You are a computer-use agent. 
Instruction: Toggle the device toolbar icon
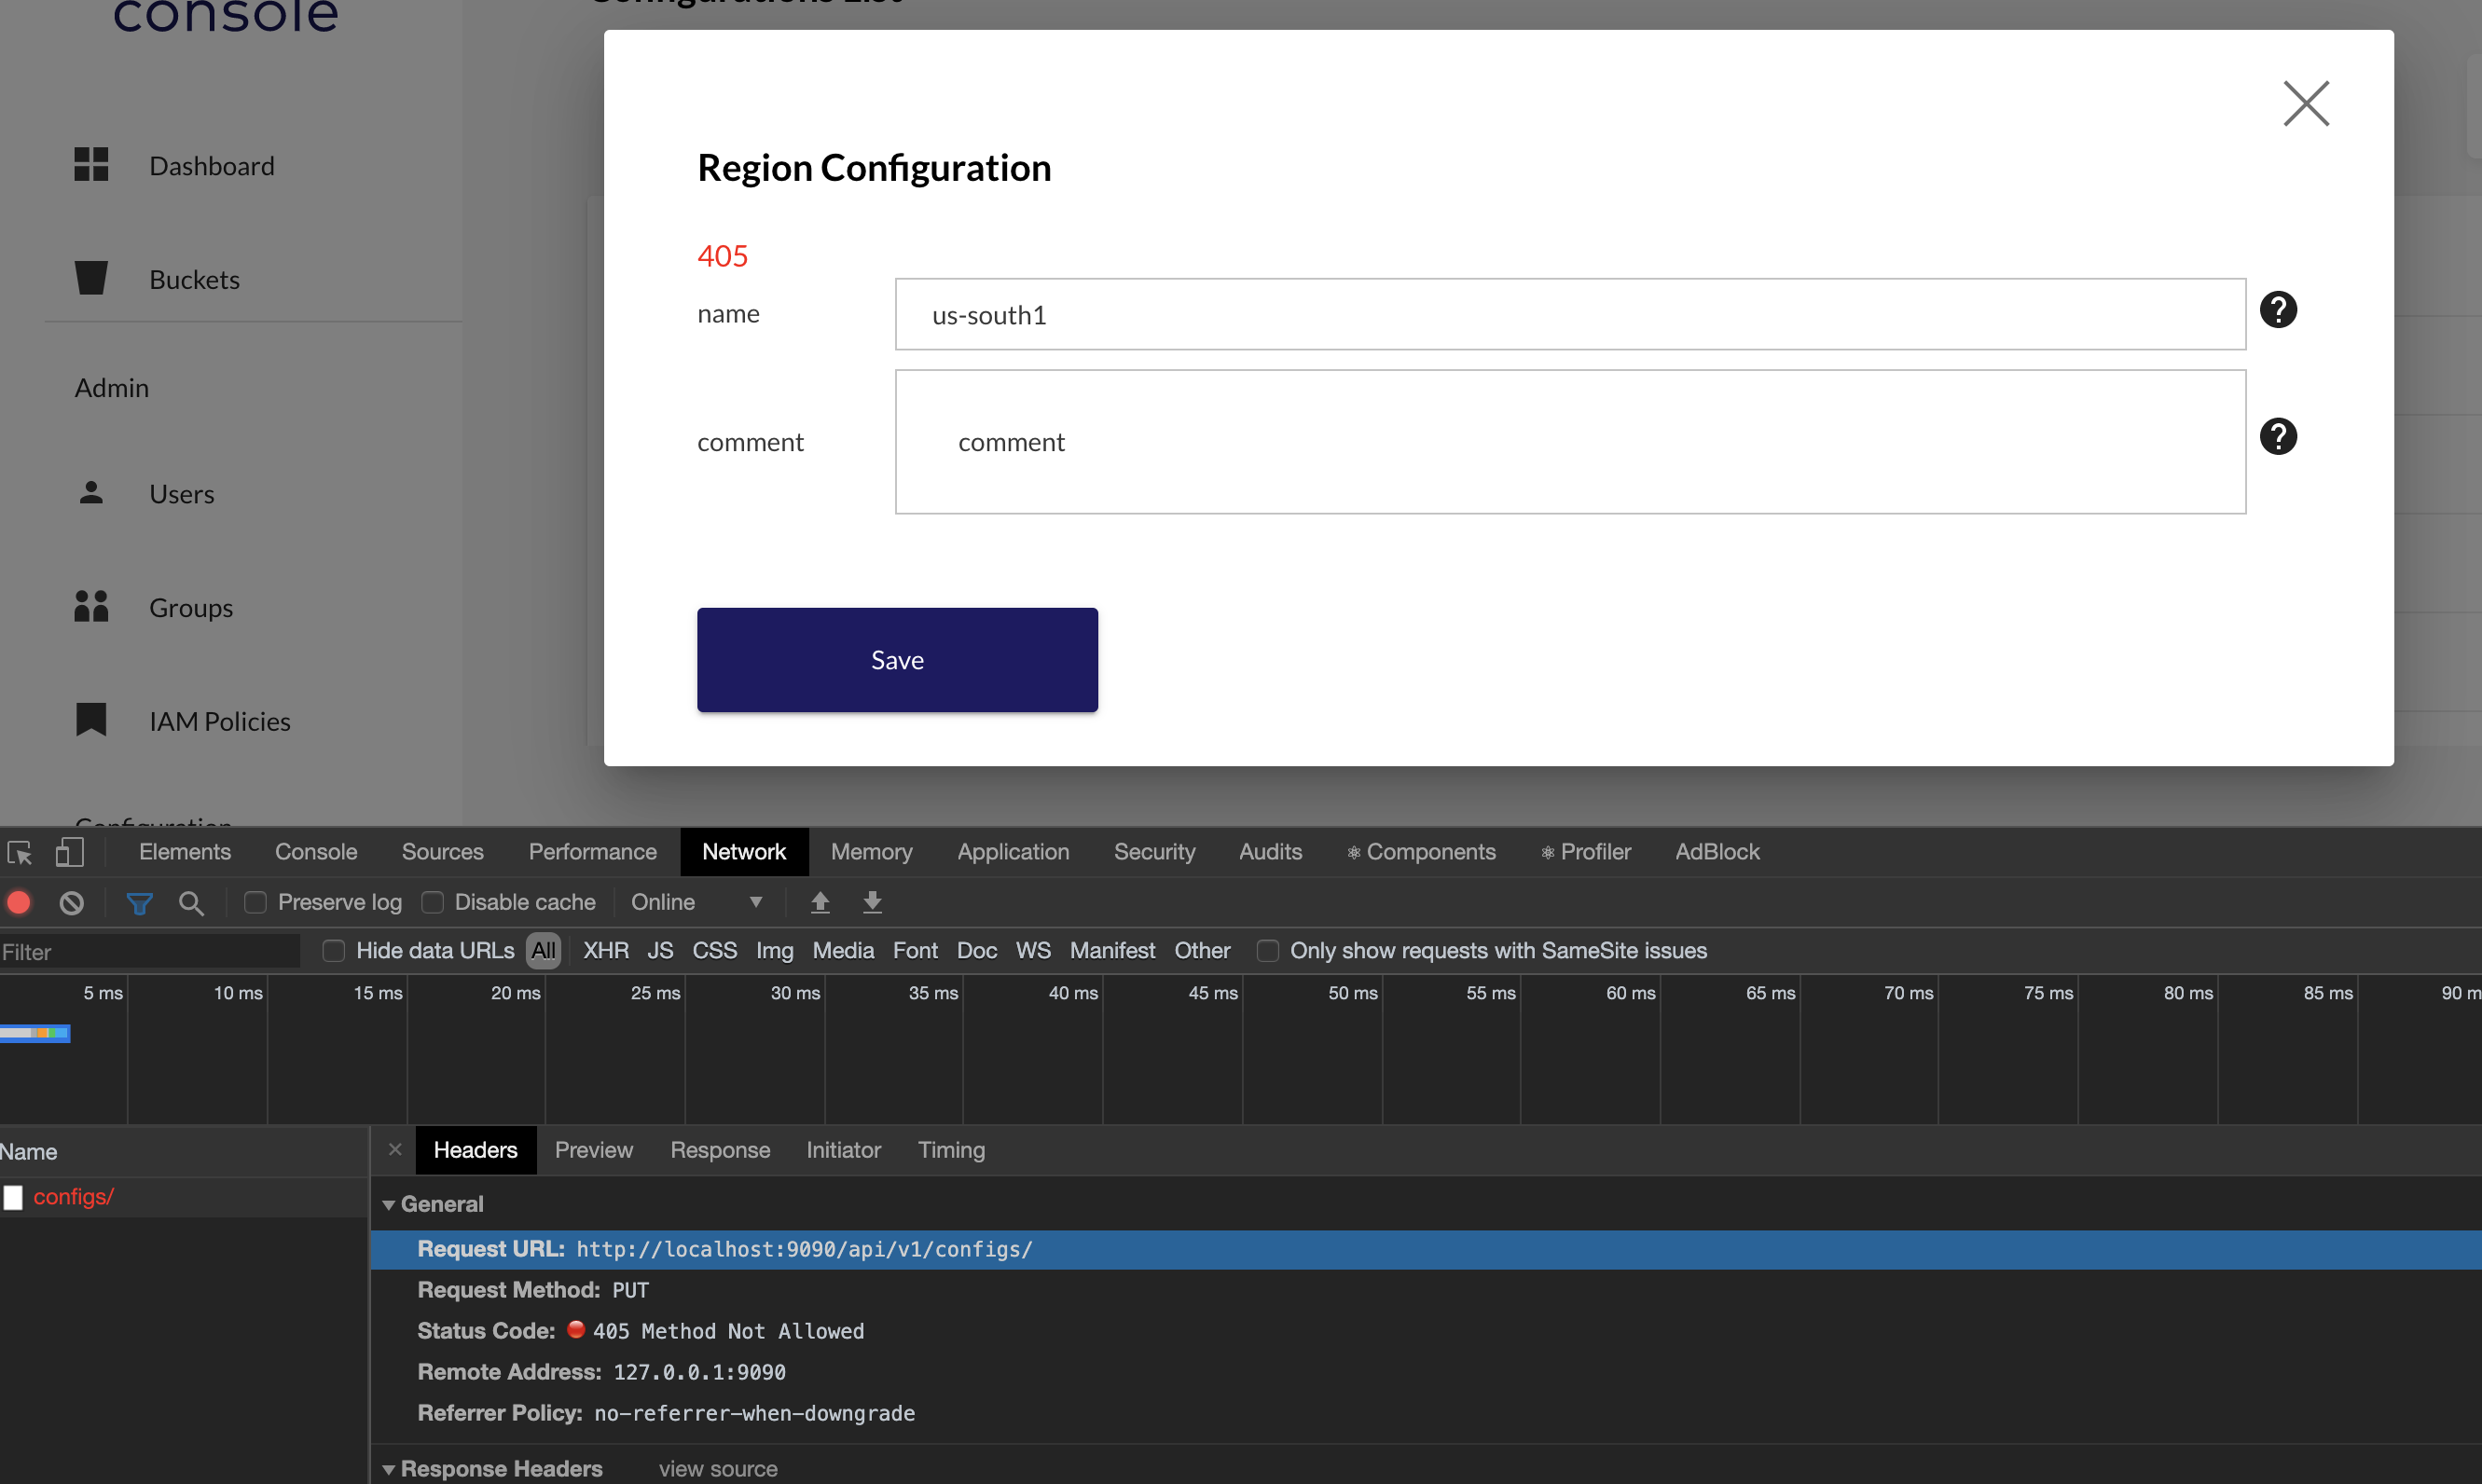click(69, 852)
